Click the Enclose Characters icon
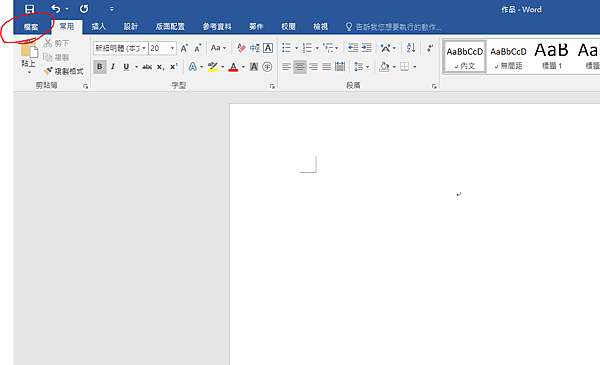The image size is (600, 365). 267,67
